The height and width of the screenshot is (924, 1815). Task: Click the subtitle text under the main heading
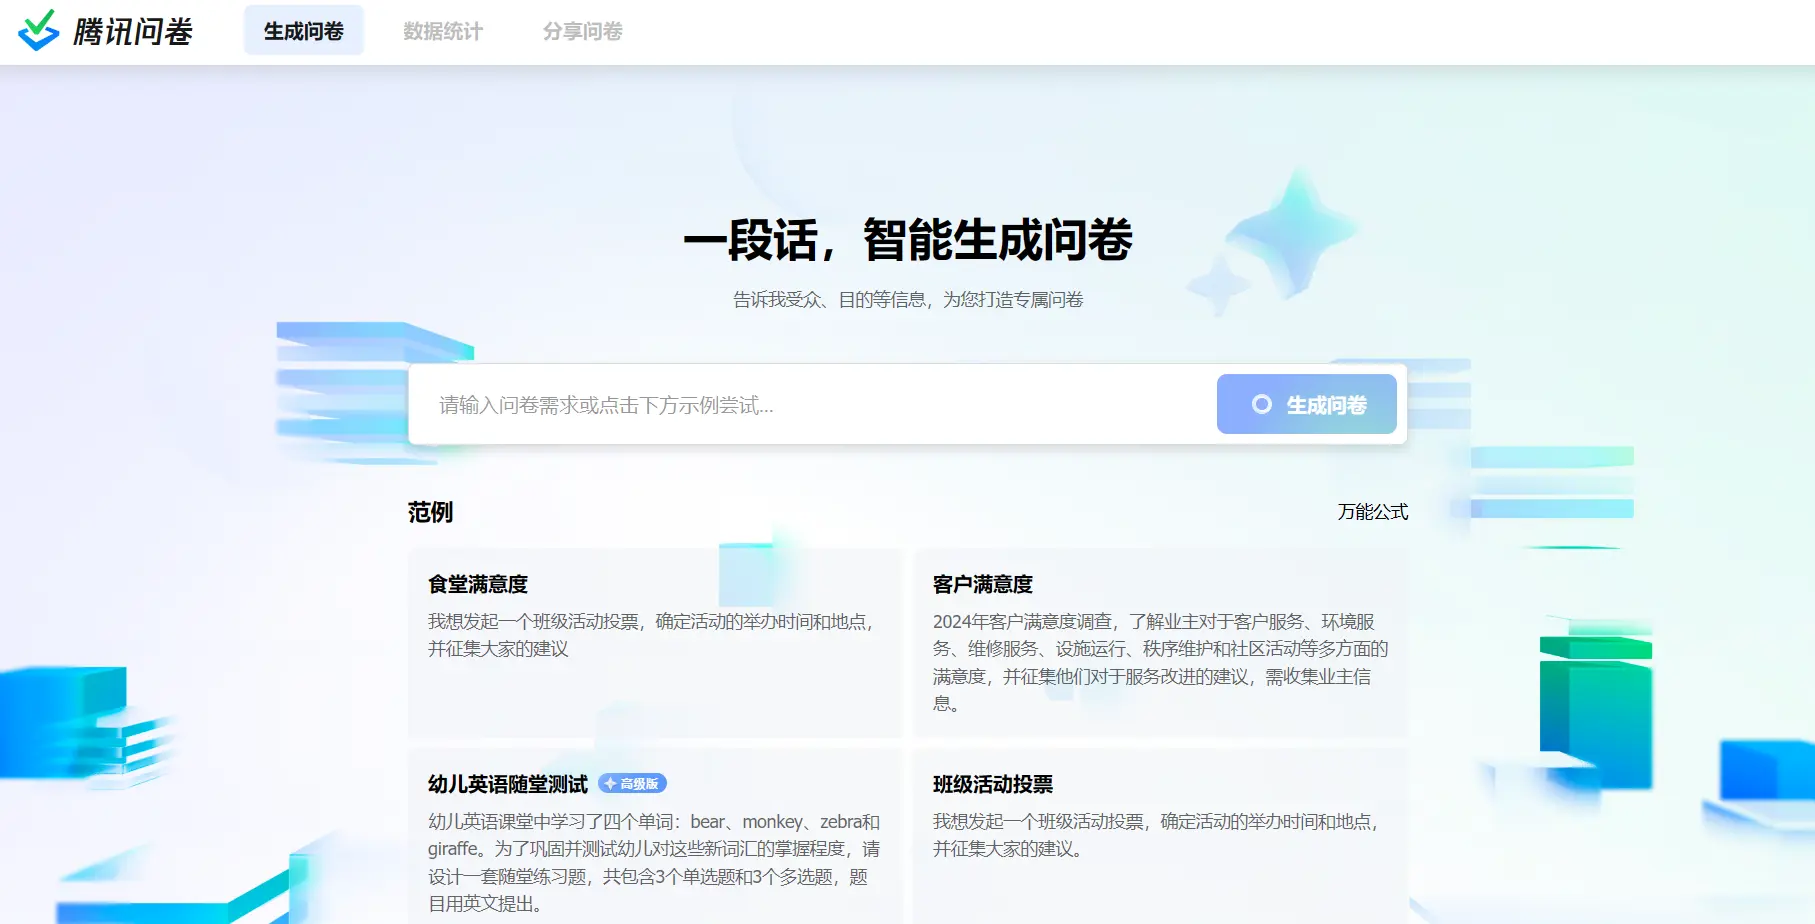pos(908,298)
